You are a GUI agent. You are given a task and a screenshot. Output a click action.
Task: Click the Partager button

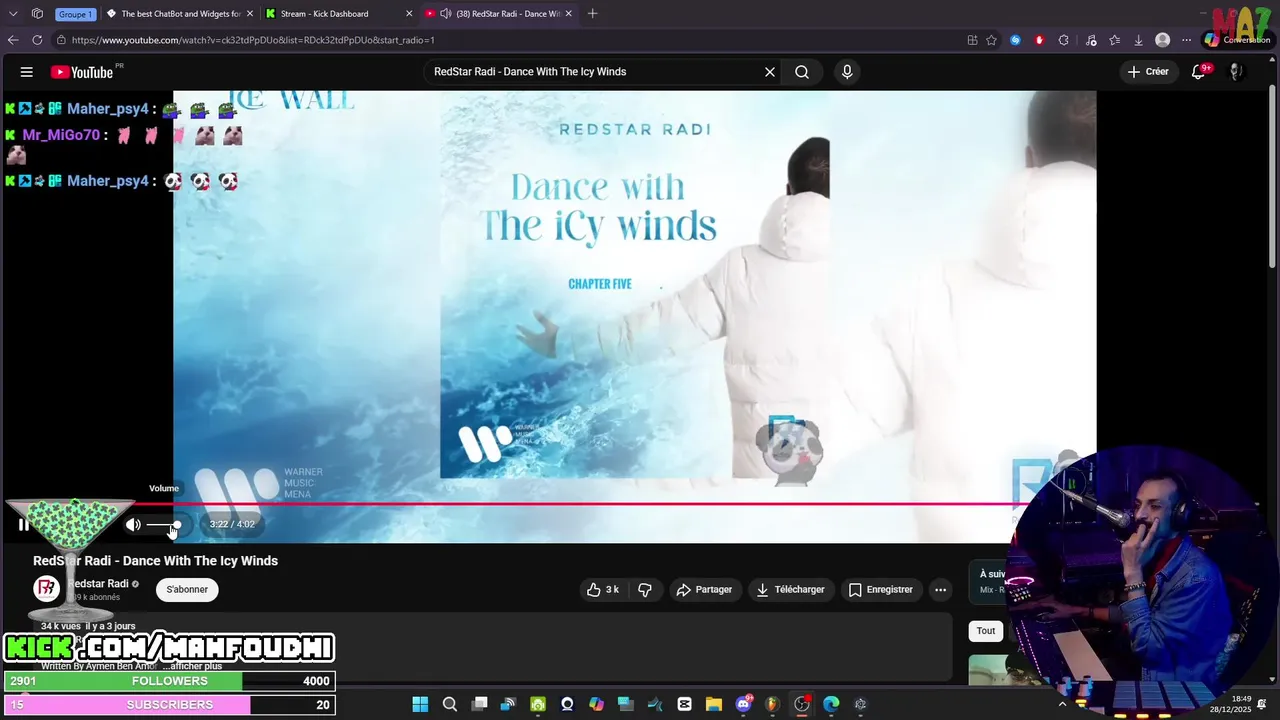(704, 590)
